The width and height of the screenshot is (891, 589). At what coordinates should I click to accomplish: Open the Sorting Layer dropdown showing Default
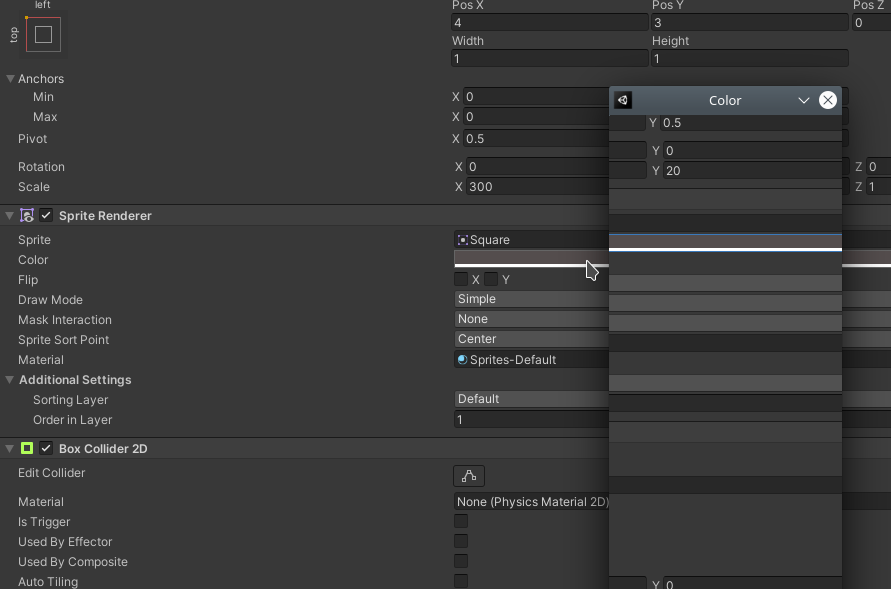click(x=530, y=398)
